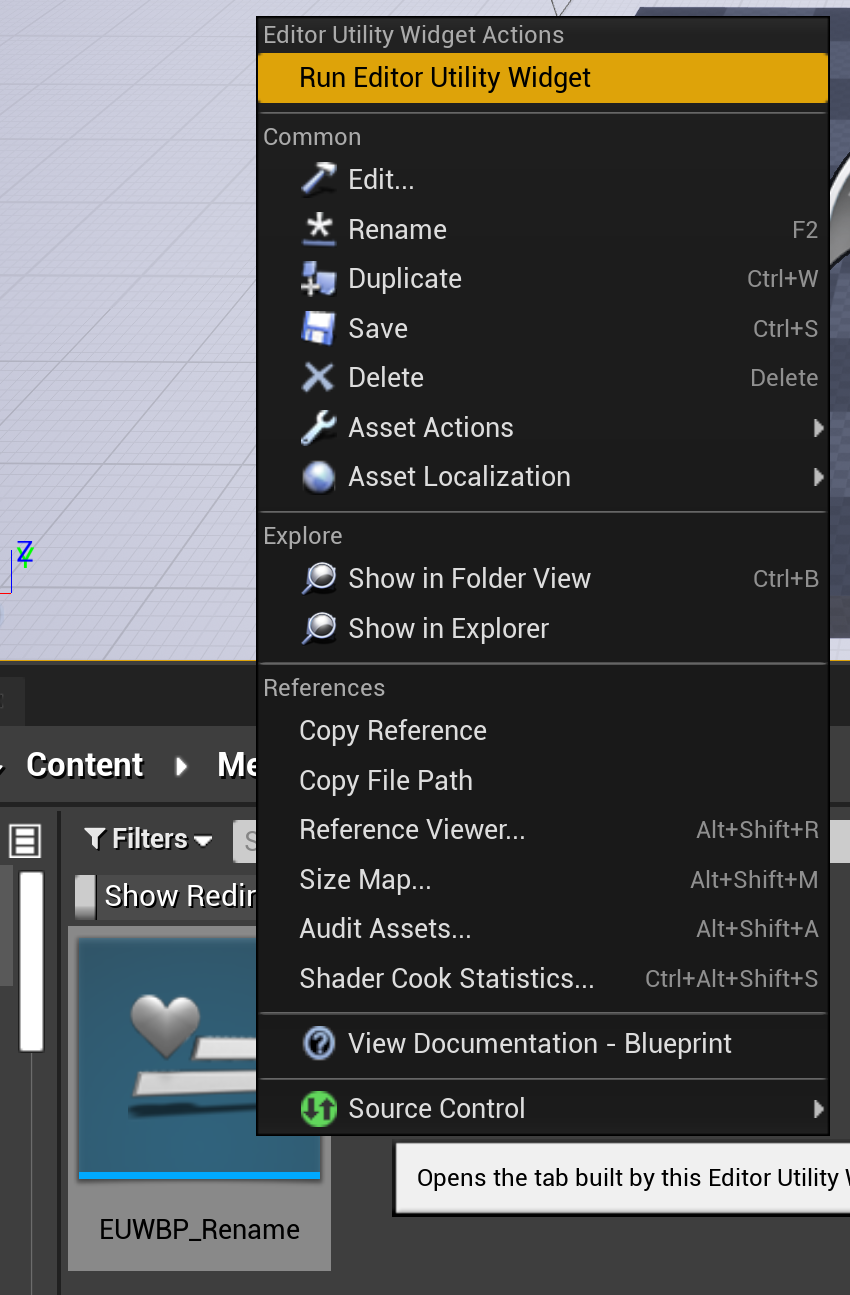
Task: Click the Rename asterisk icon
Action: click(x=319, y=229)
